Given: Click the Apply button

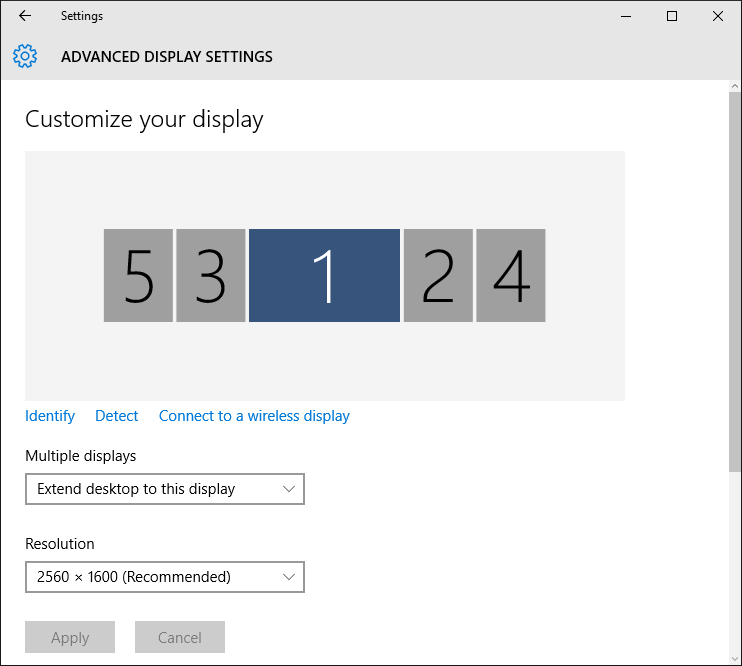Looking at the screenshot, I should [70, 637].
